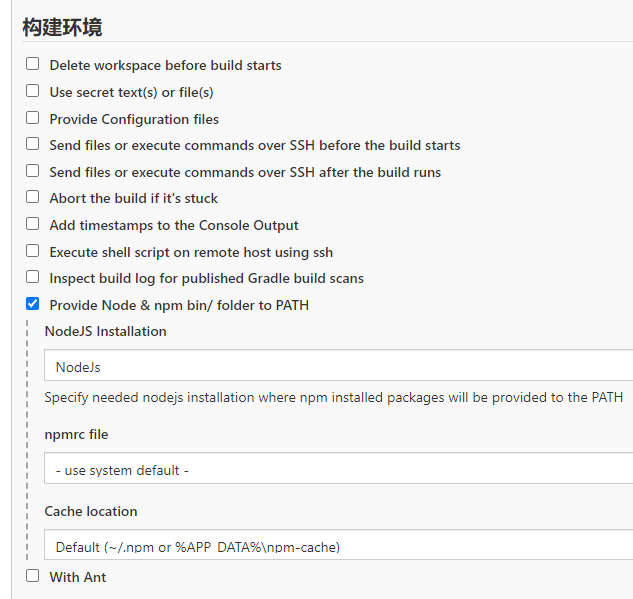The height and width of the screenshot is (599, 633).
Task: Open the NodeJS Installation dropdown
Action: point(338,366)
